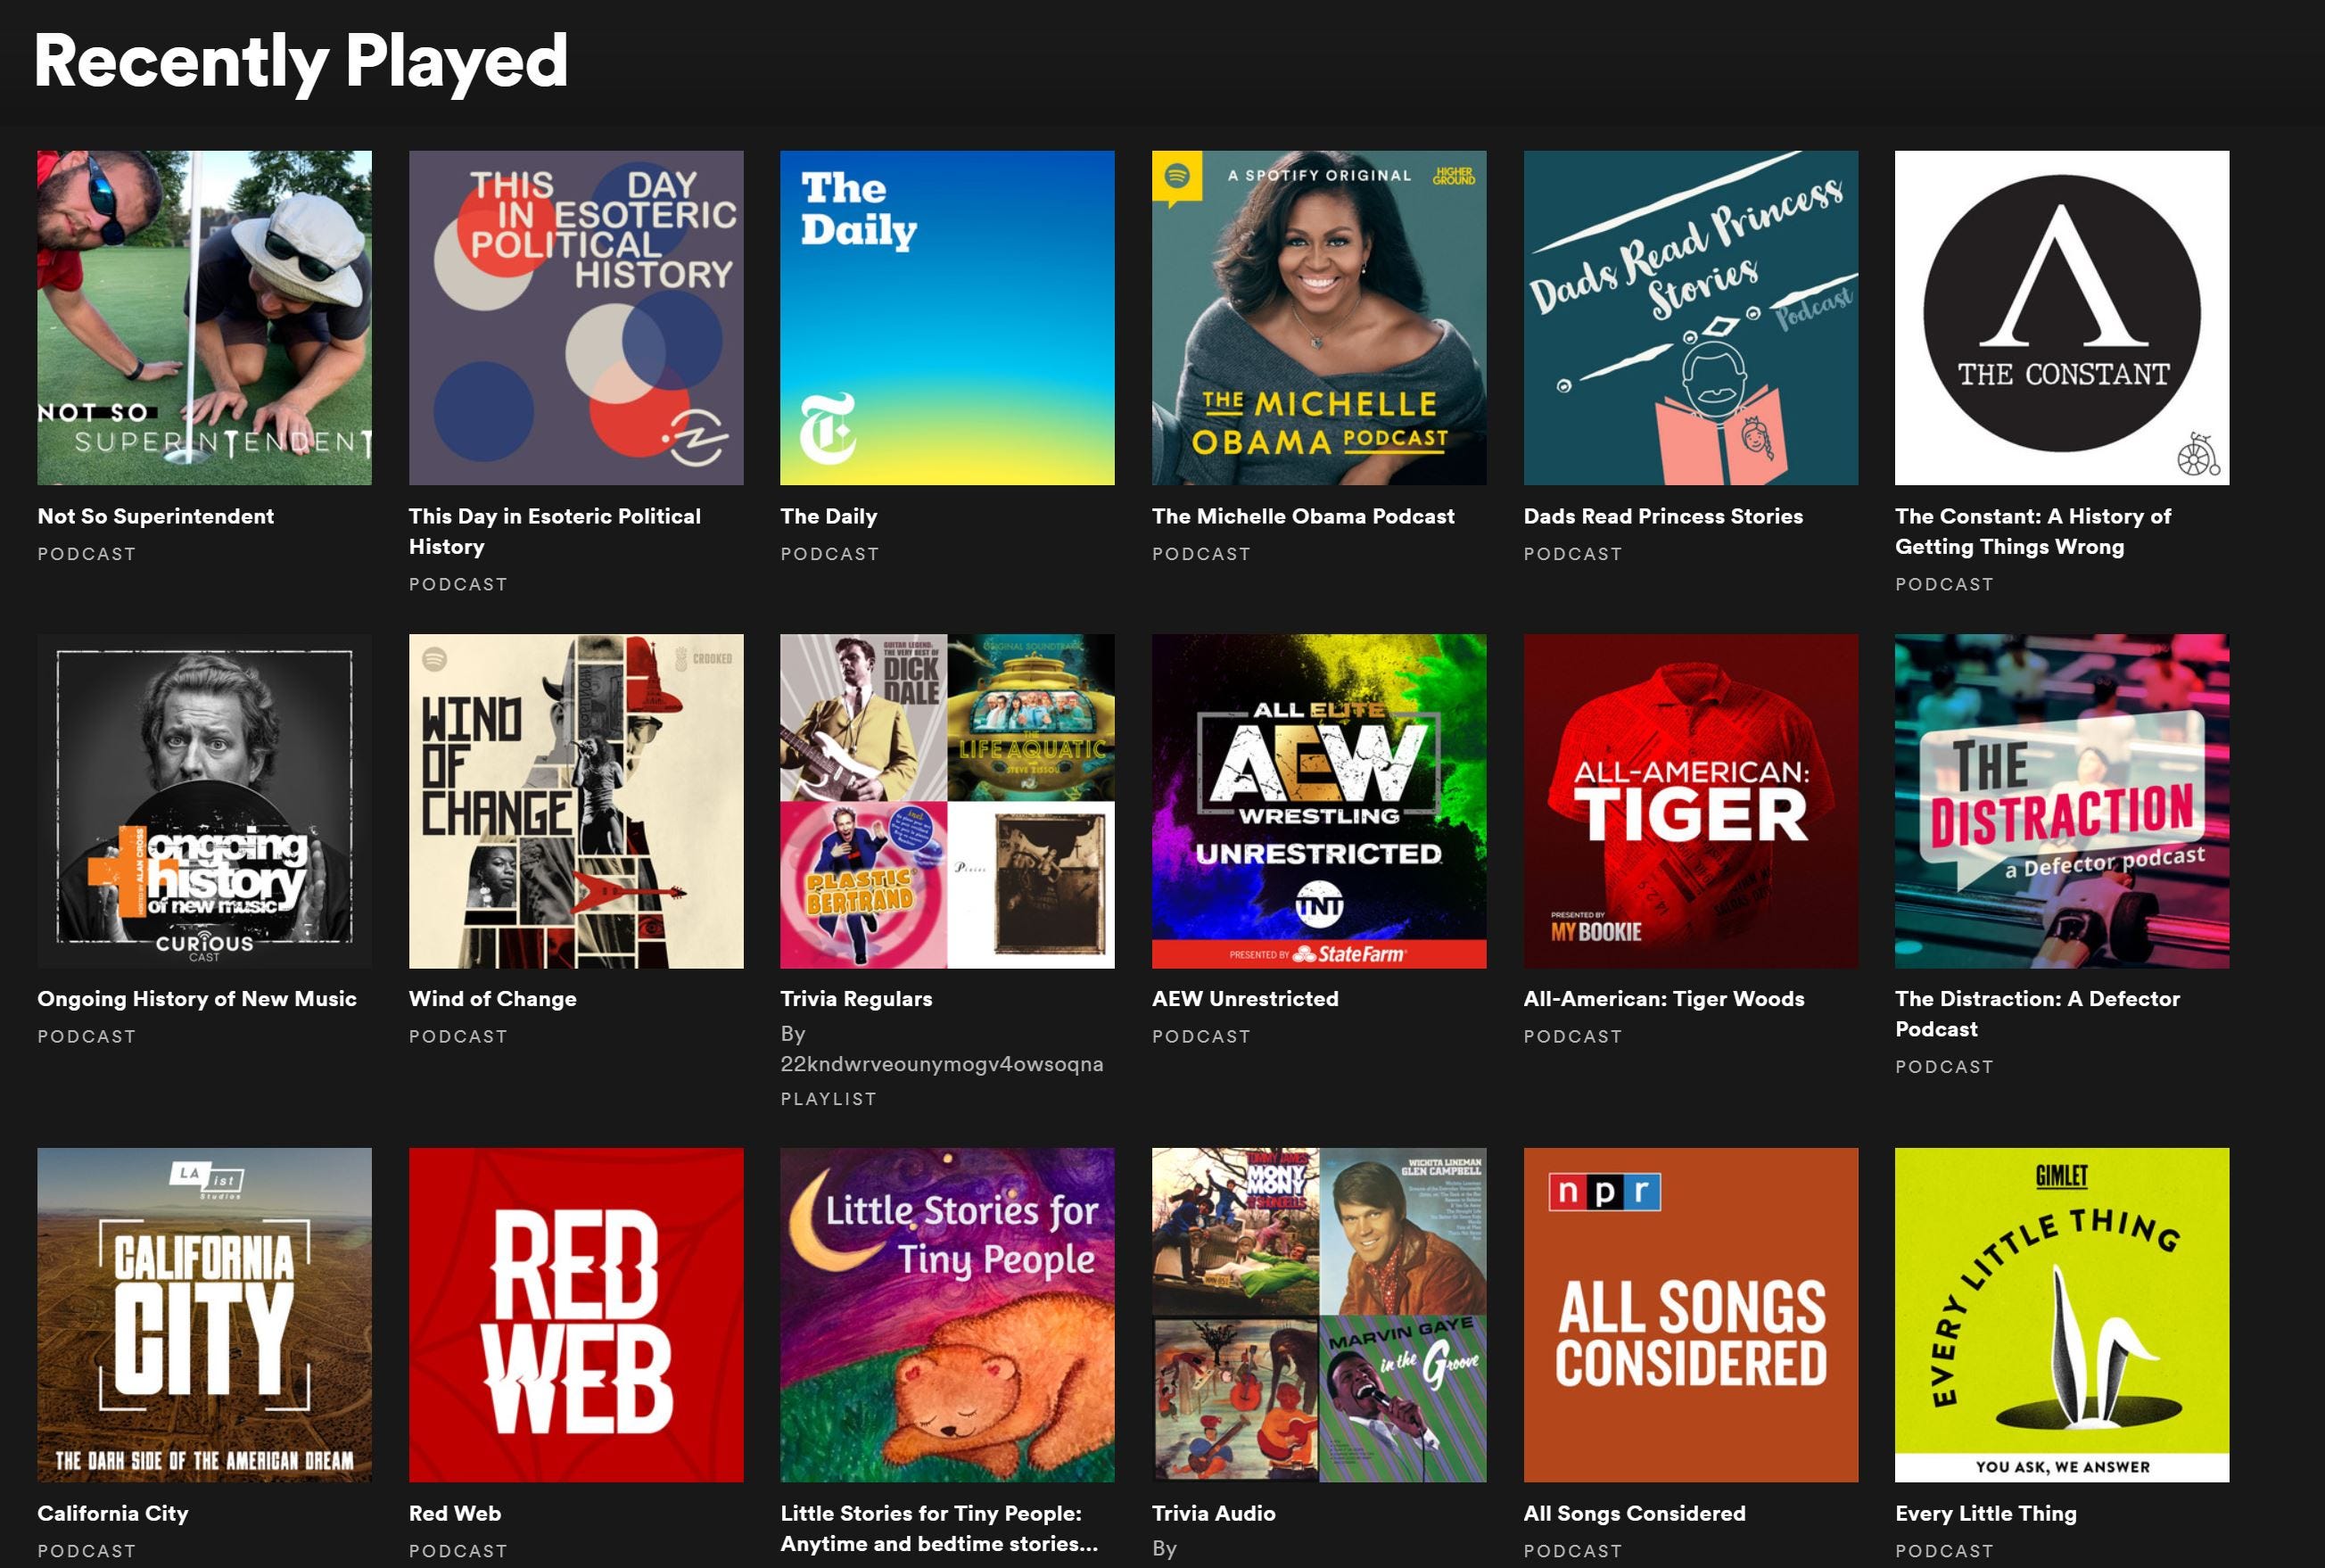Viewport: 2325px width, 1568px height.
Task: Click All-American: Tiger Woods title
Action: point(1664,999)
